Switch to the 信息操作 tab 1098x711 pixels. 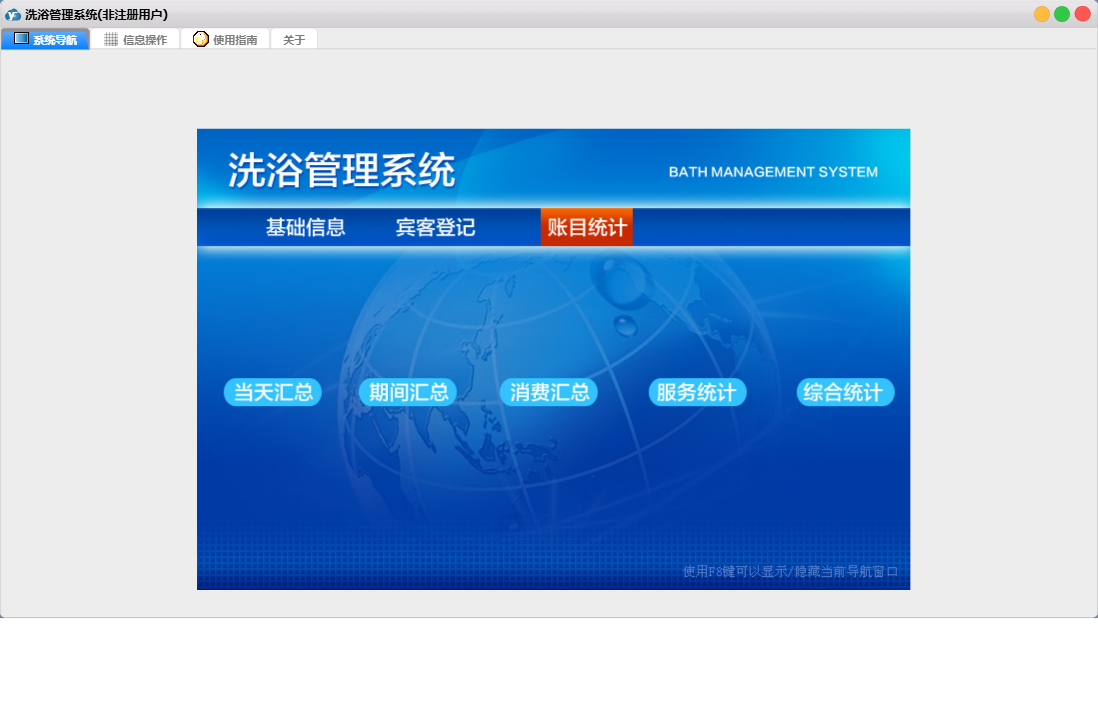click(x=135, y=39)
